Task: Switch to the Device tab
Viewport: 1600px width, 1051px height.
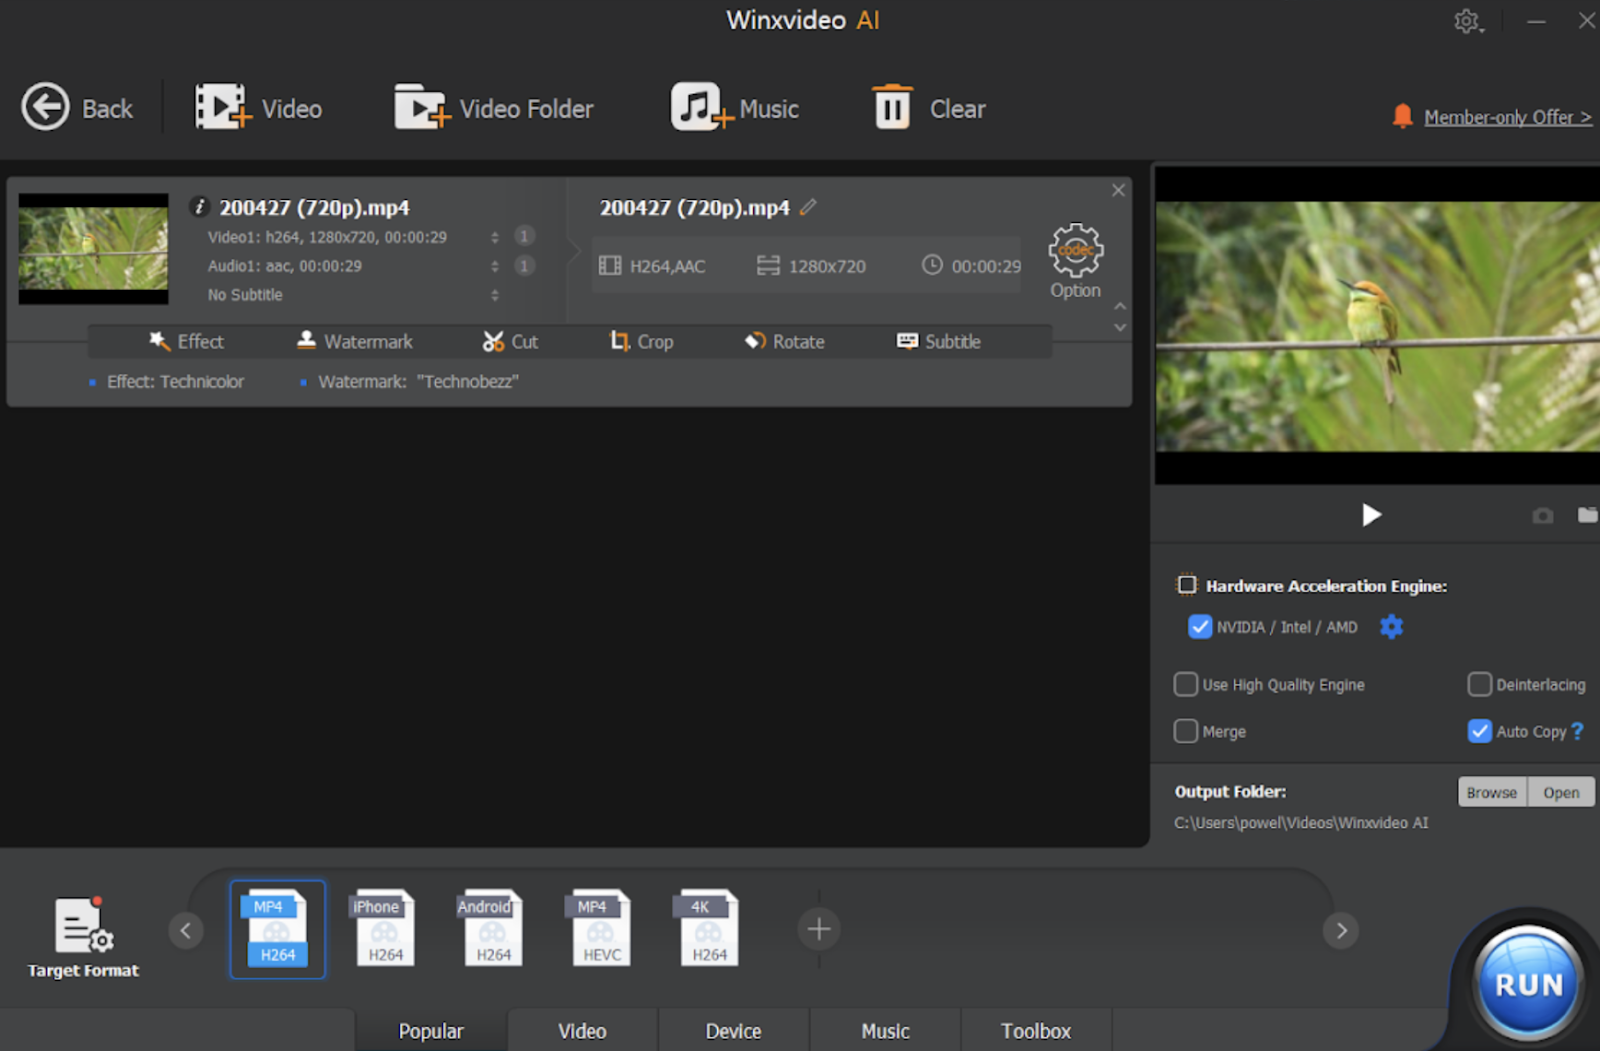Action: tap(733, 1030)
